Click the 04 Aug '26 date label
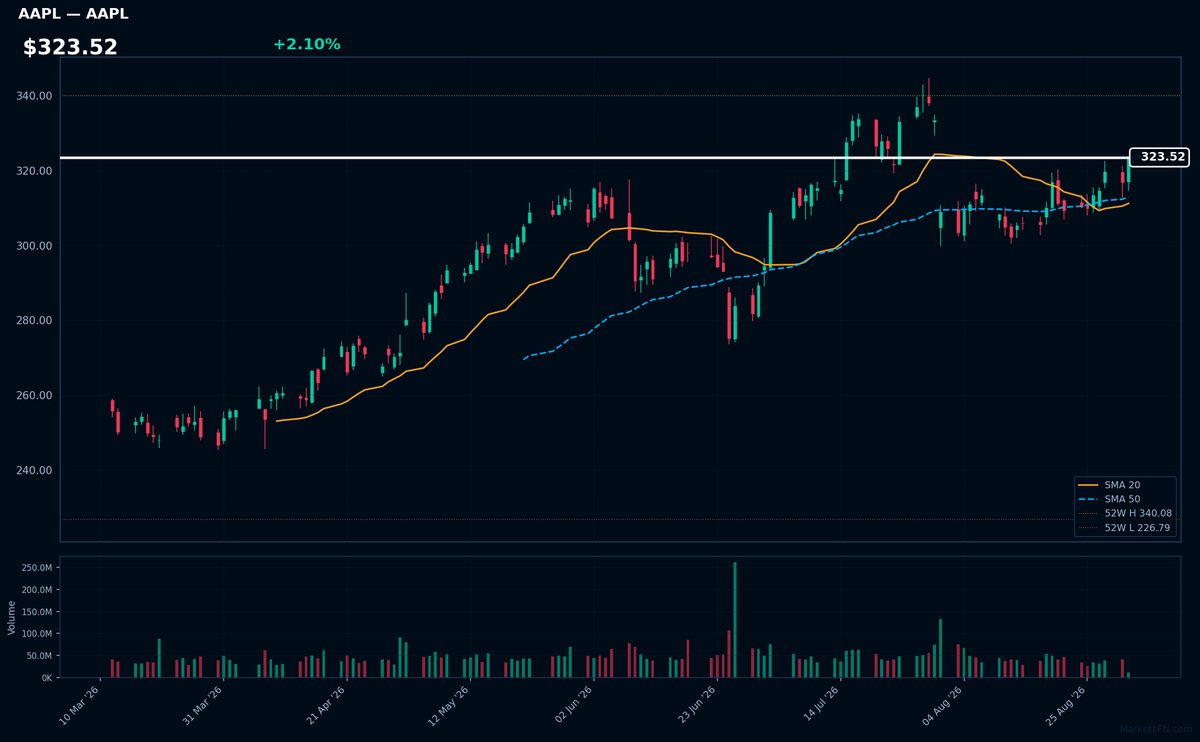This screenshot has height=742, width=1200. tap(942, 706)
